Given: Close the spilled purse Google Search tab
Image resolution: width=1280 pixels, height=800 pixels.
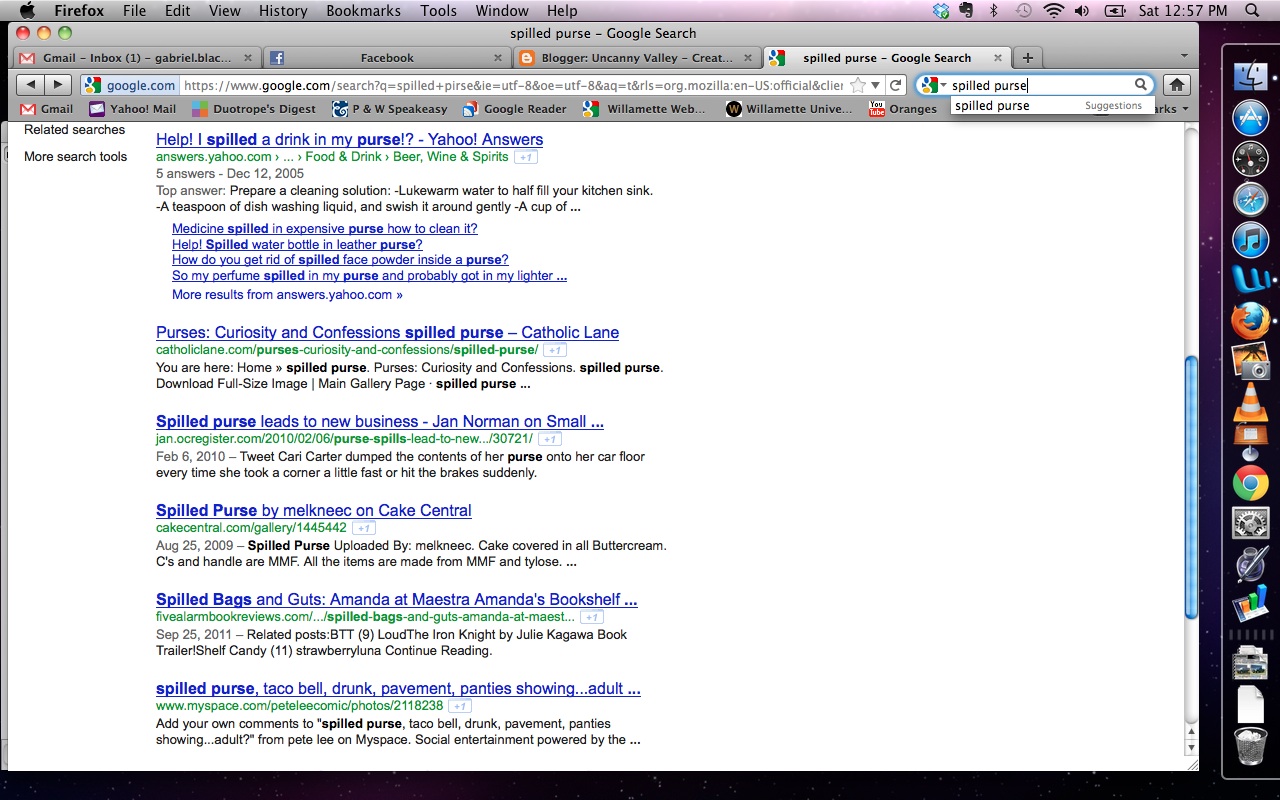Looking at the screenshot, I should (x=996, y=58).
